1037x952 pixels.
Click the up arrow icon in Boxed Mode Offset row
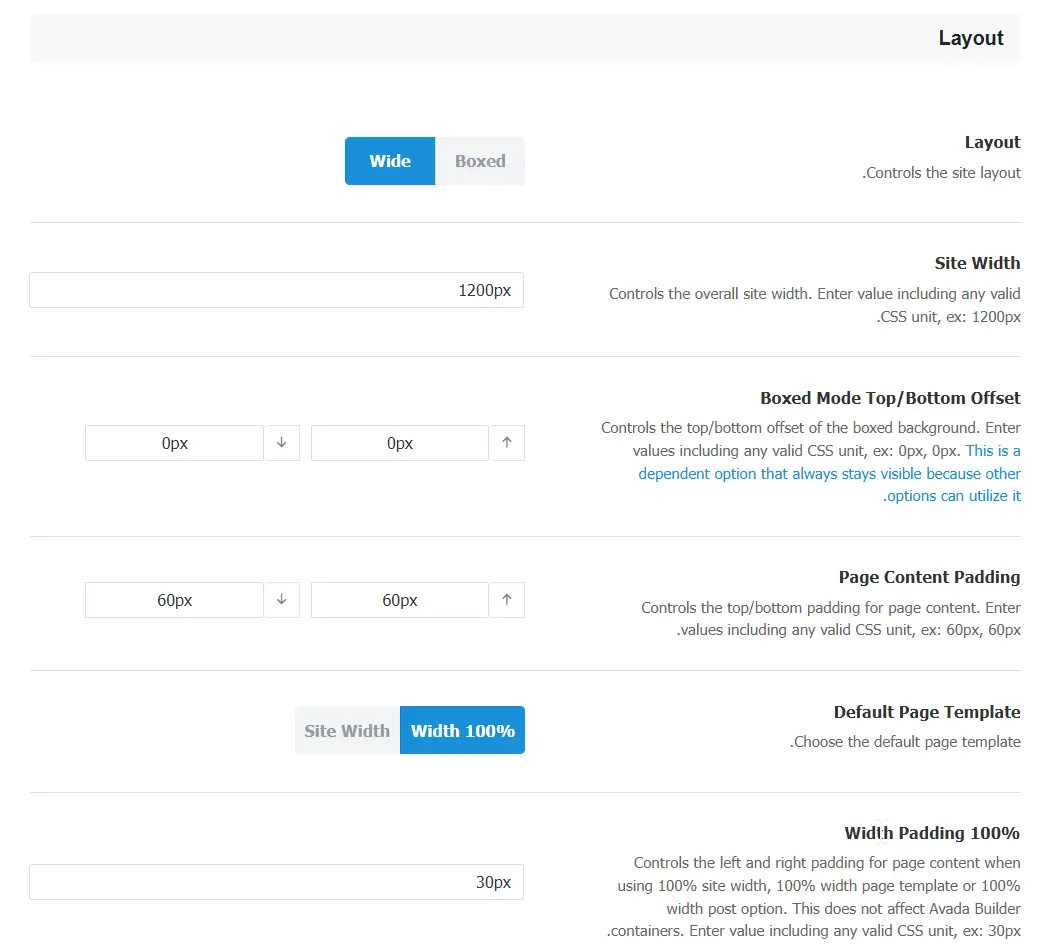click(x=507, y=443)
